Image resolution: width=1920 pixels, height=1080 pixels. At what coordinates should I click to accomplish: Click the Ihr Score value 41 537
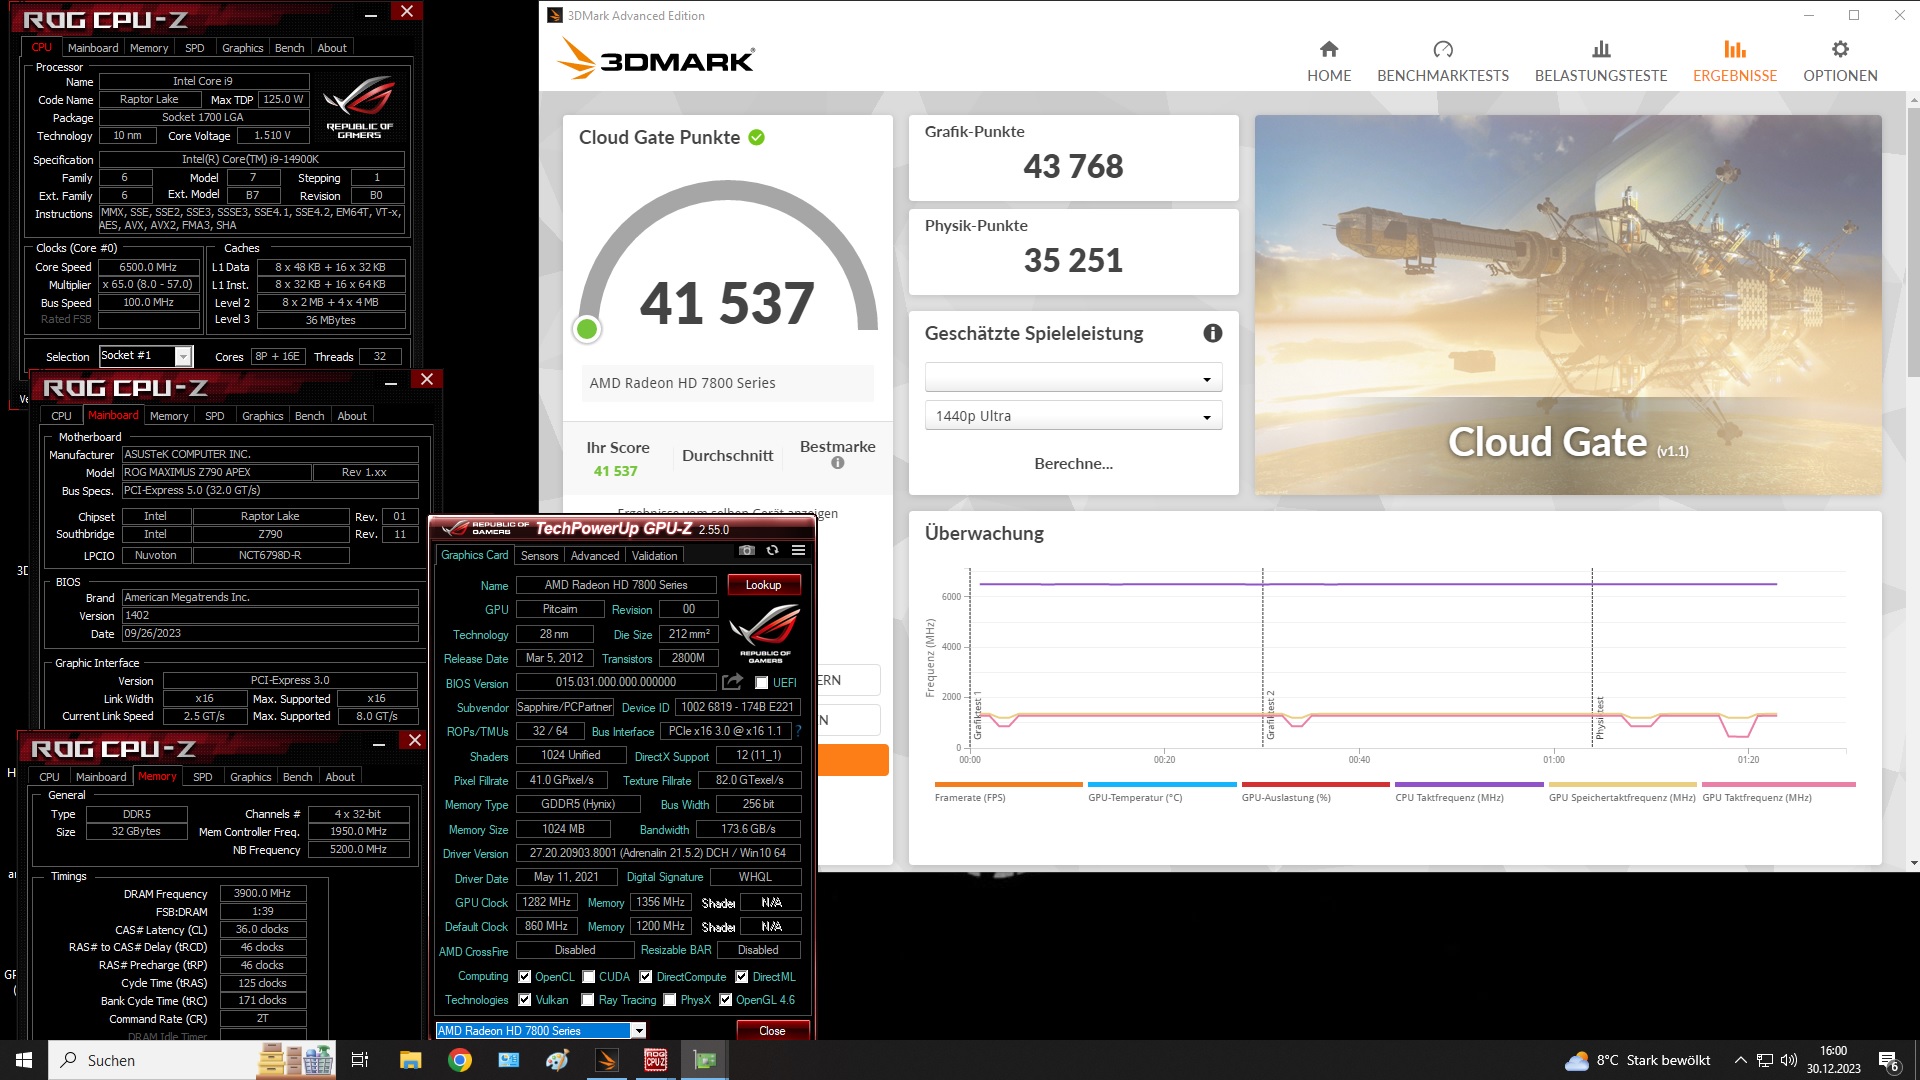pos(615,471)
